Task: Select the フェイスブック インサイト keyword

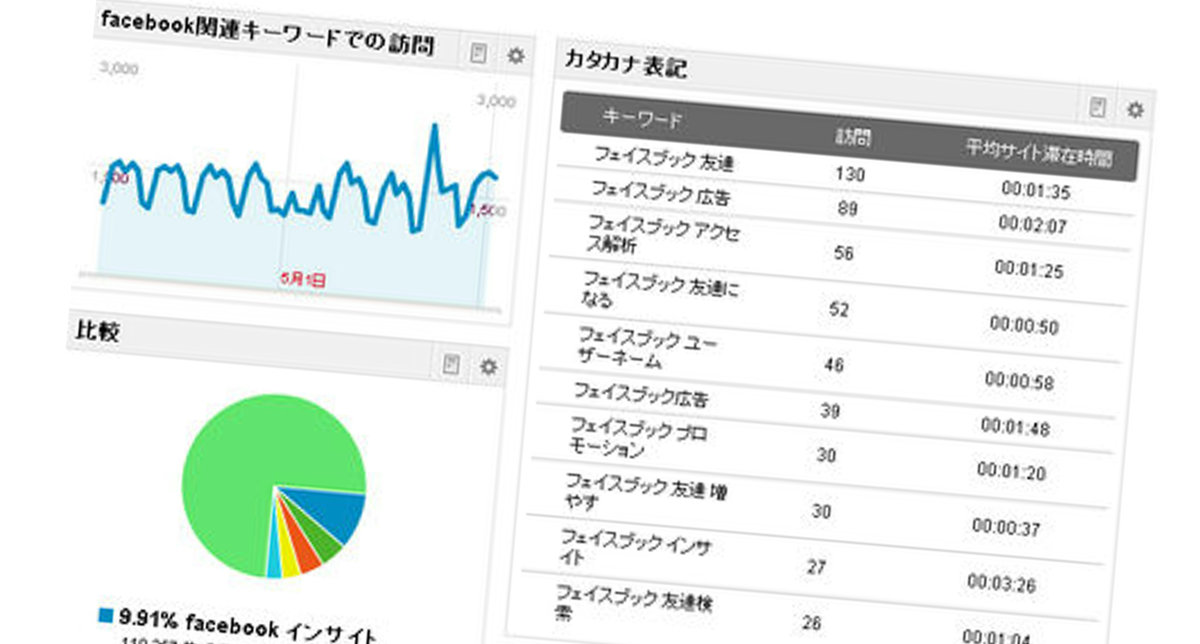Action: (x=636, y=548)
